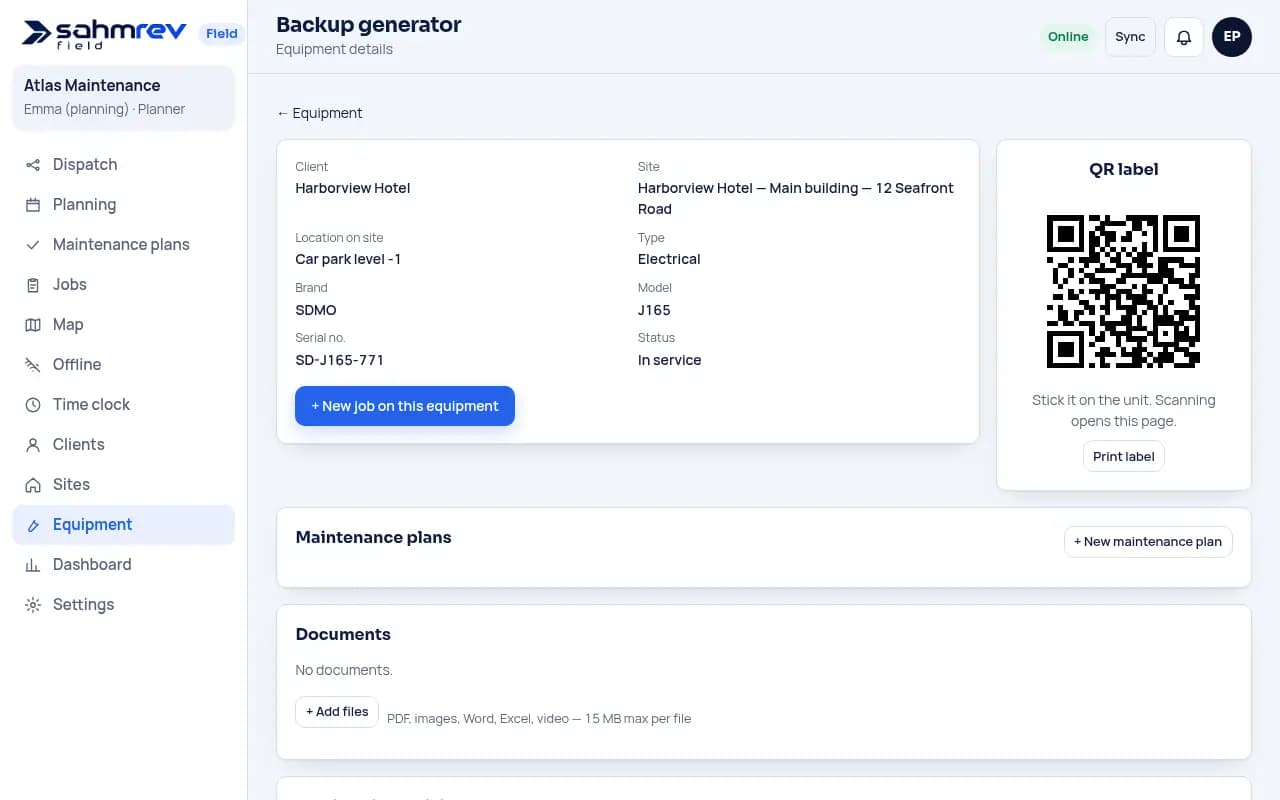
Task: Open the EP user avatar menu
Action: click(x=1232, y=37)
